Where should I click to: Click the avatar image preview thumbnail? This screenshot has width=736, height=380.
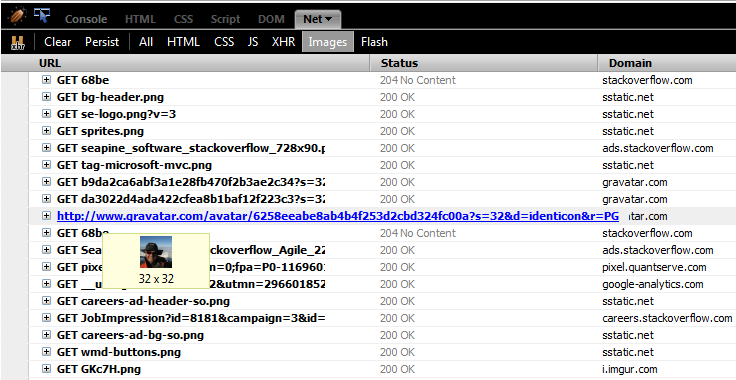pos(156,252)
